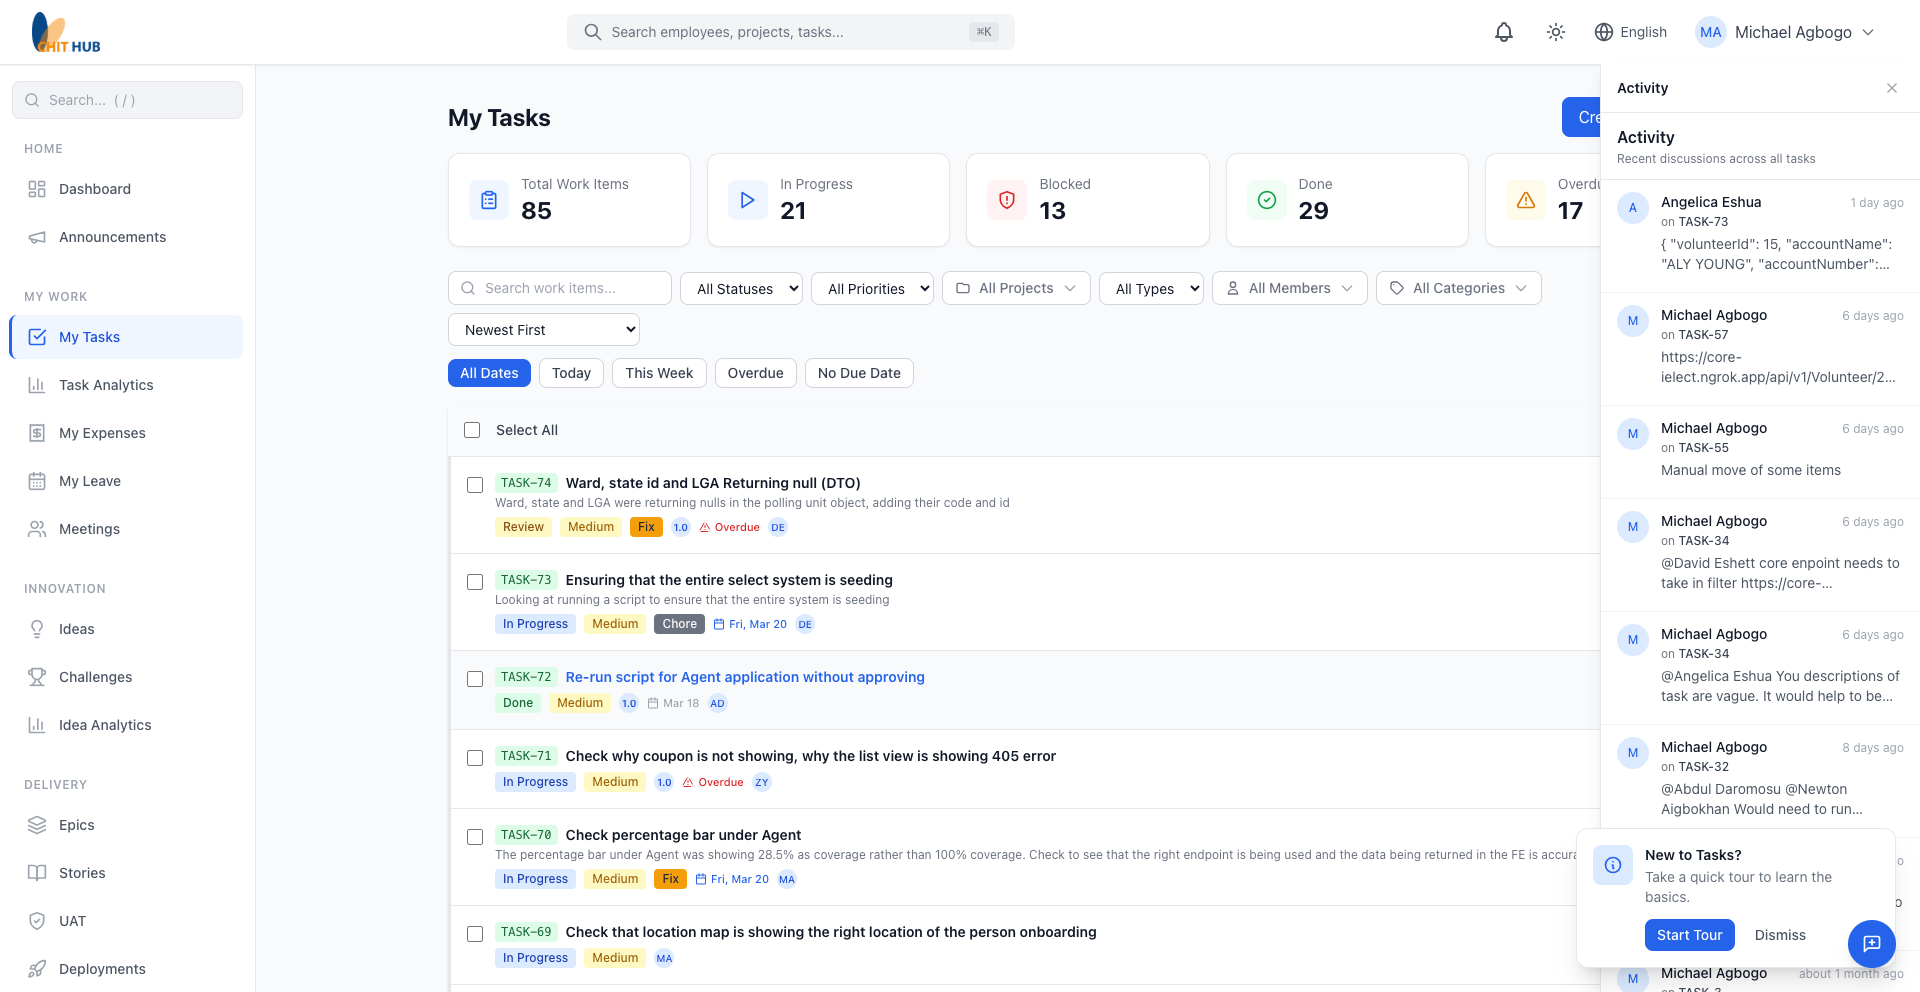
Task: Open the Meetings sidebar icon
Action: (36, 529)
